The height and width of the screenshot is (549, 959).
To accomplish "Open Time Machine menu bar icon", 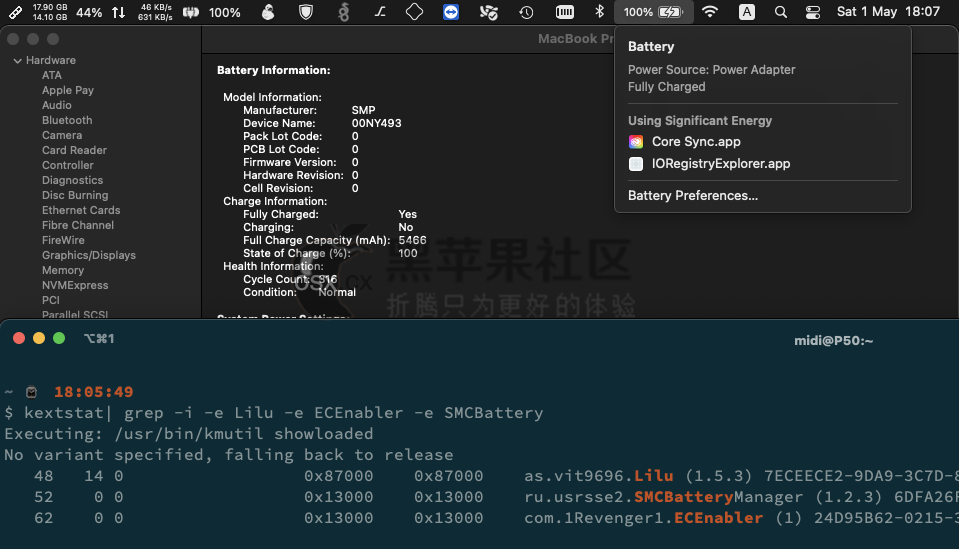I will tap(526, 12).
